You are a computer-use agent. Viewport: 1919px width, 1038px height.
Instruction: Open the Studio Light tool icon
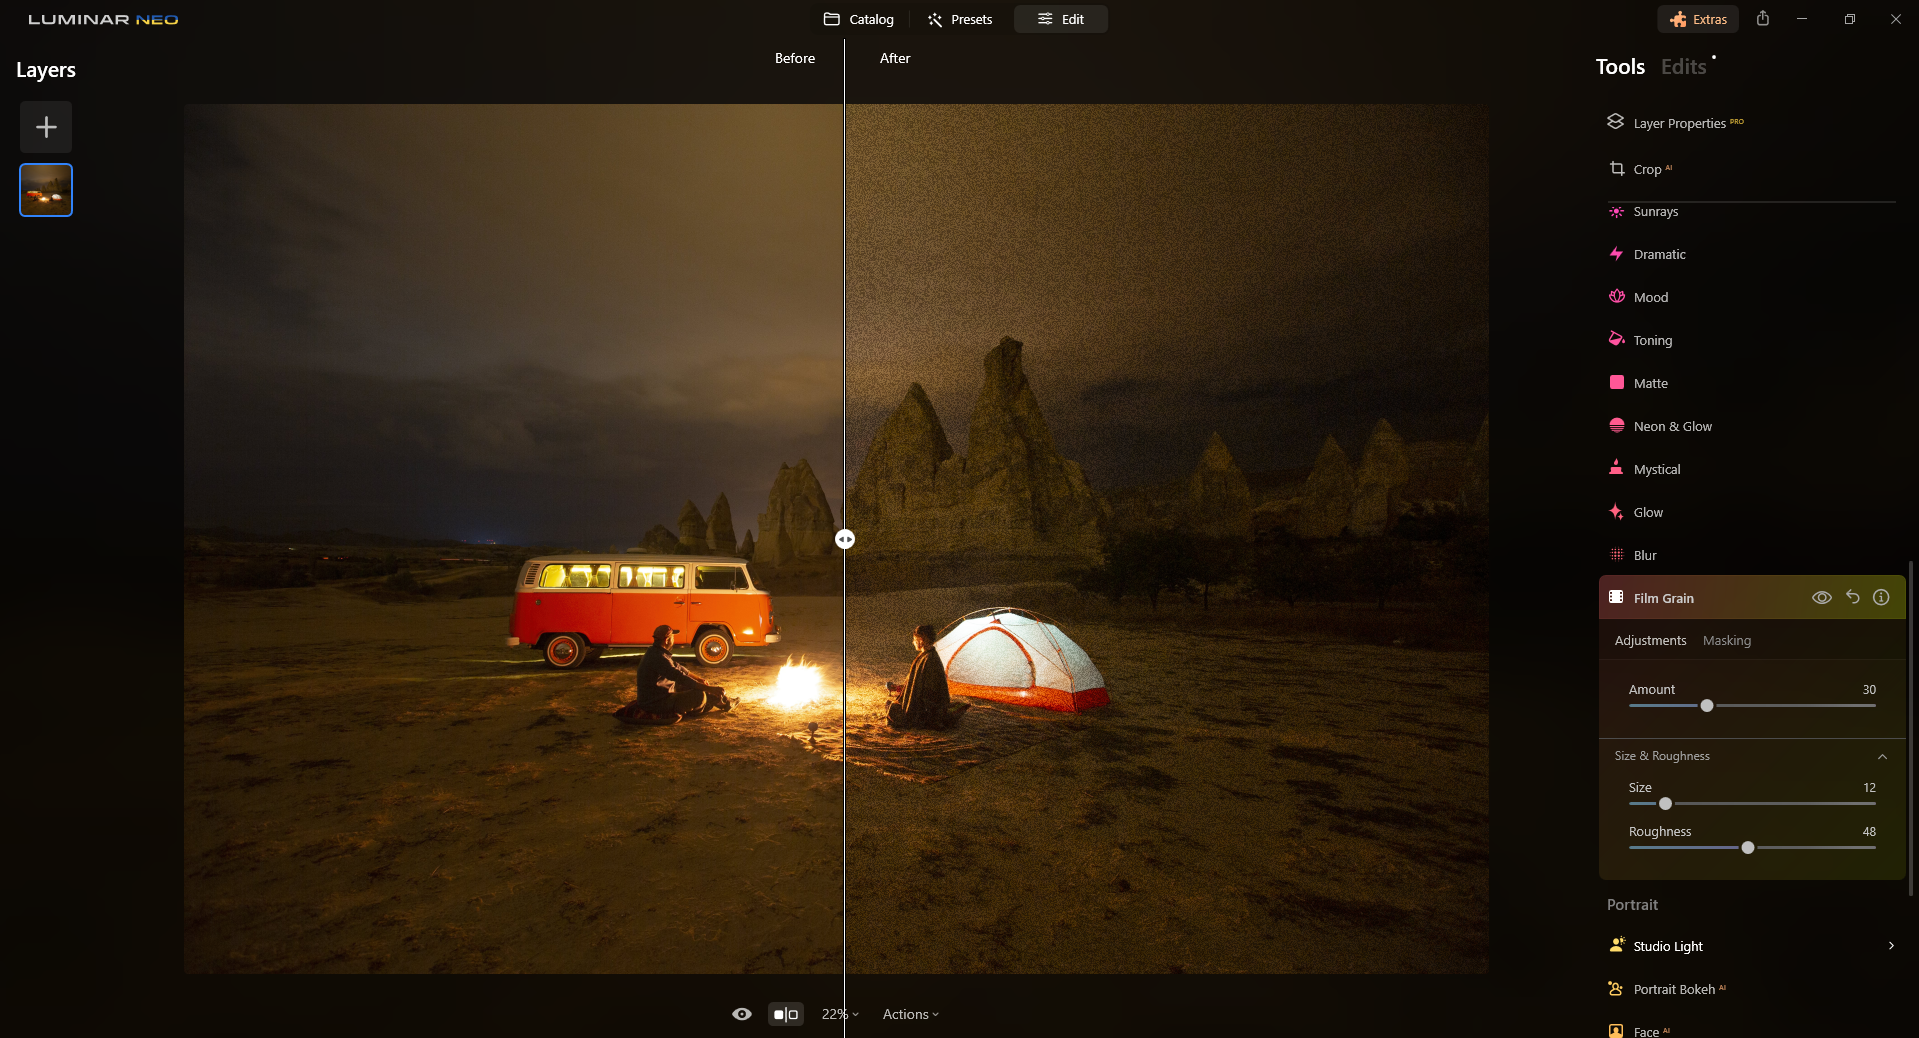(x=1616, y=945)
